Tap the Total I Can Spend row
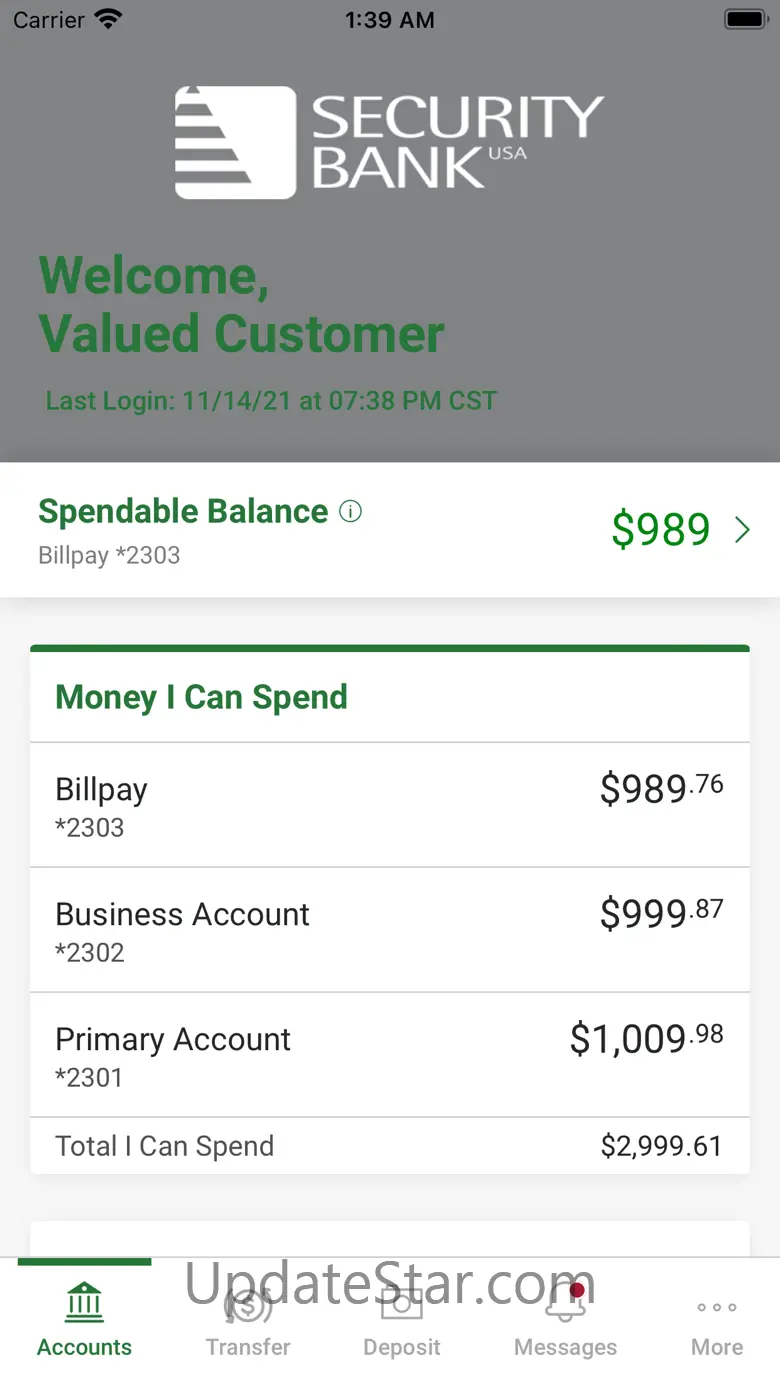Image resolution: width=780 pixels, height=1387 pixels. 390,1146
